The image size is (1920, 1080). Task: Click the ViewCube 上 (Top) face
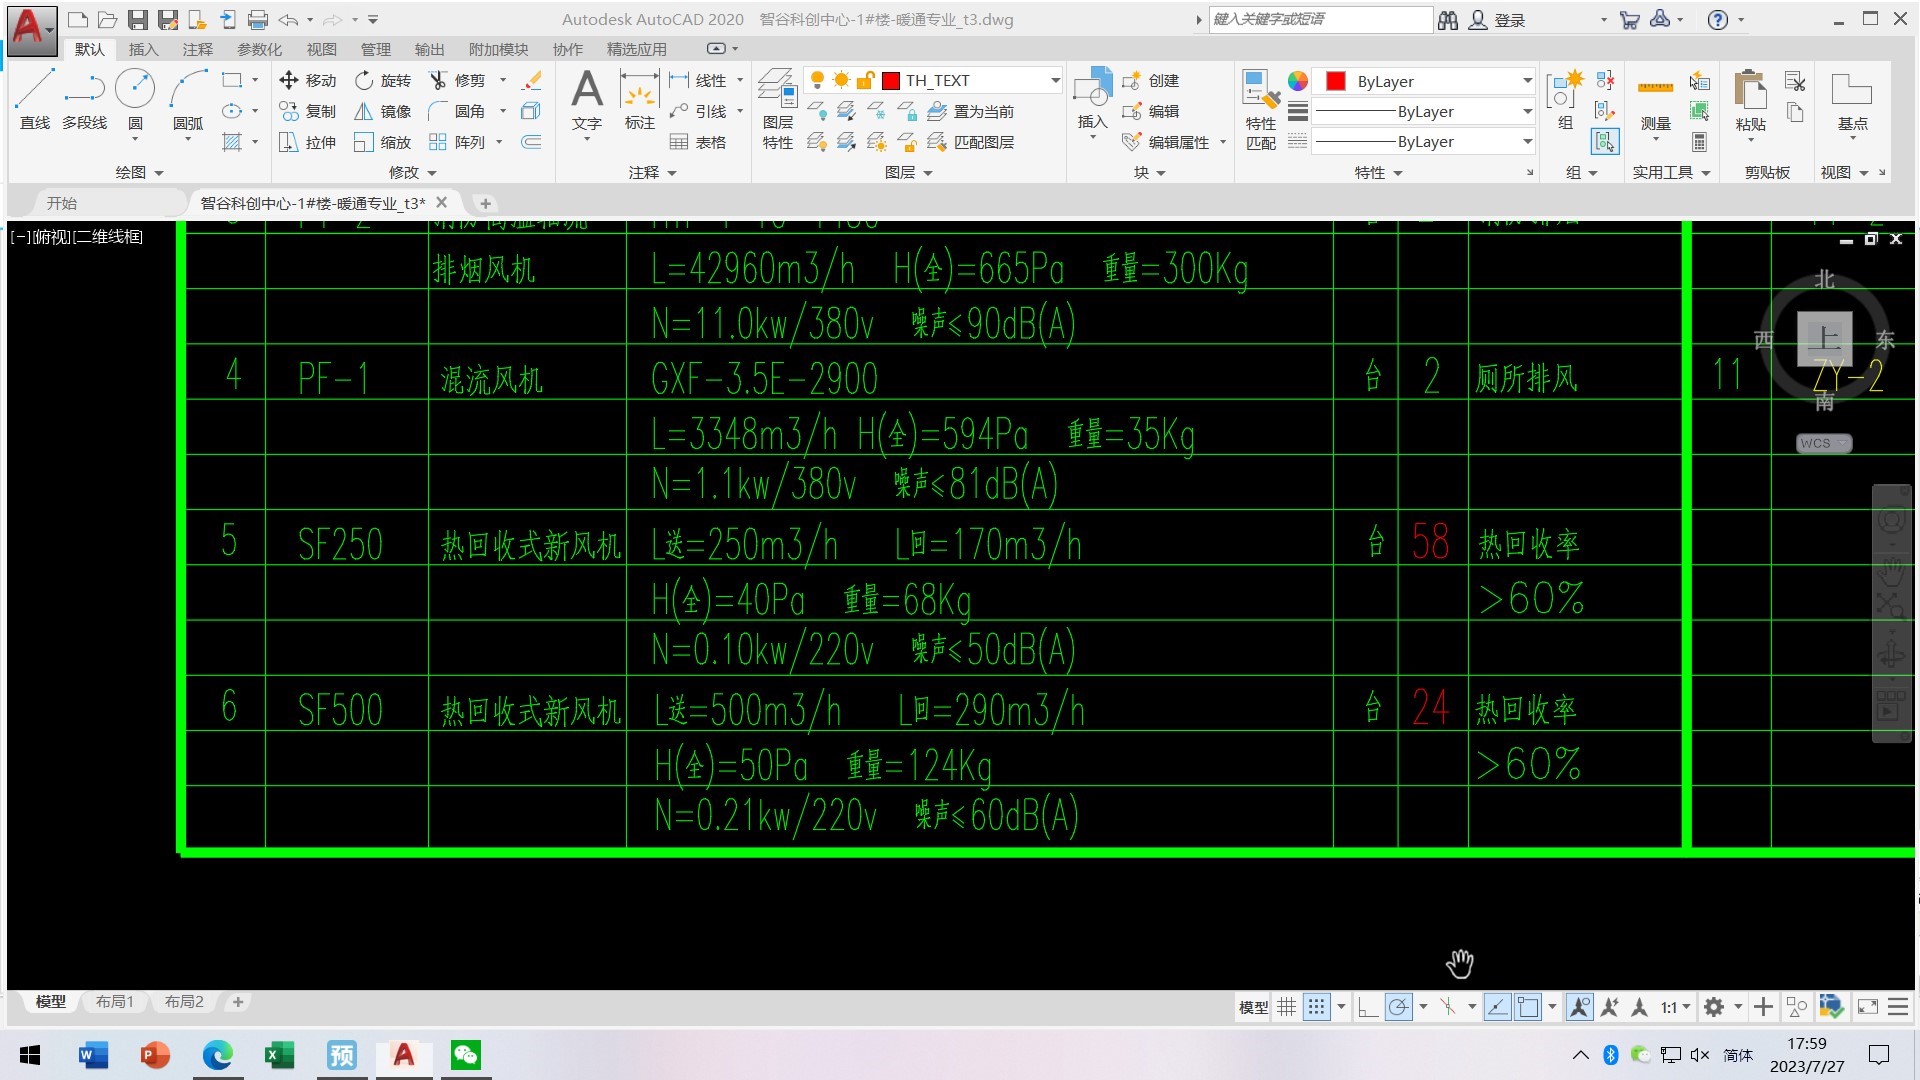coord(1824,338)
